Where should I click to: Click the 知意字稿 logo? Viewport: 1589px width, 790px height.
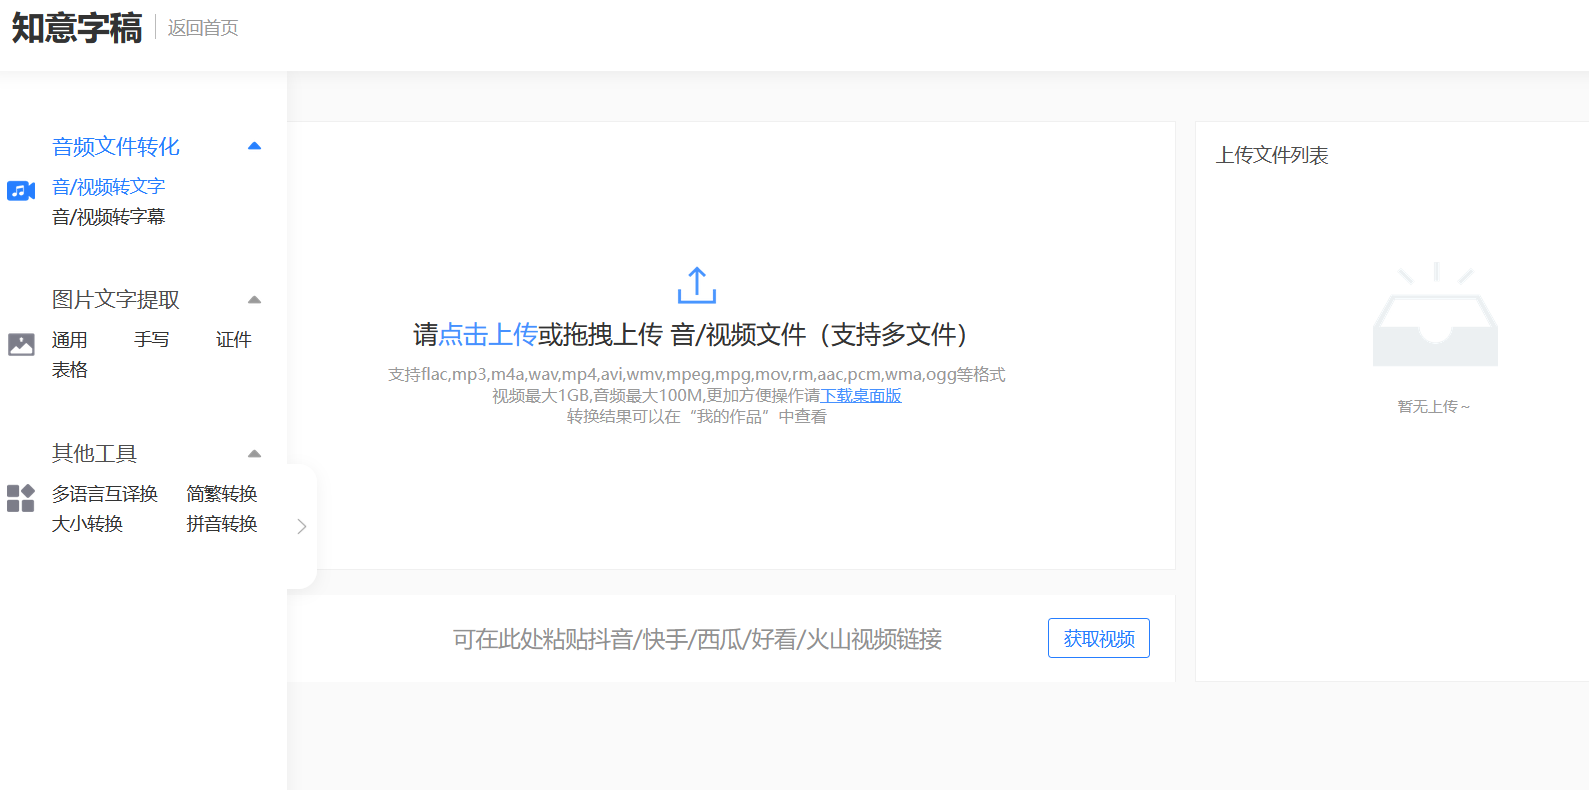pos(77,28)
